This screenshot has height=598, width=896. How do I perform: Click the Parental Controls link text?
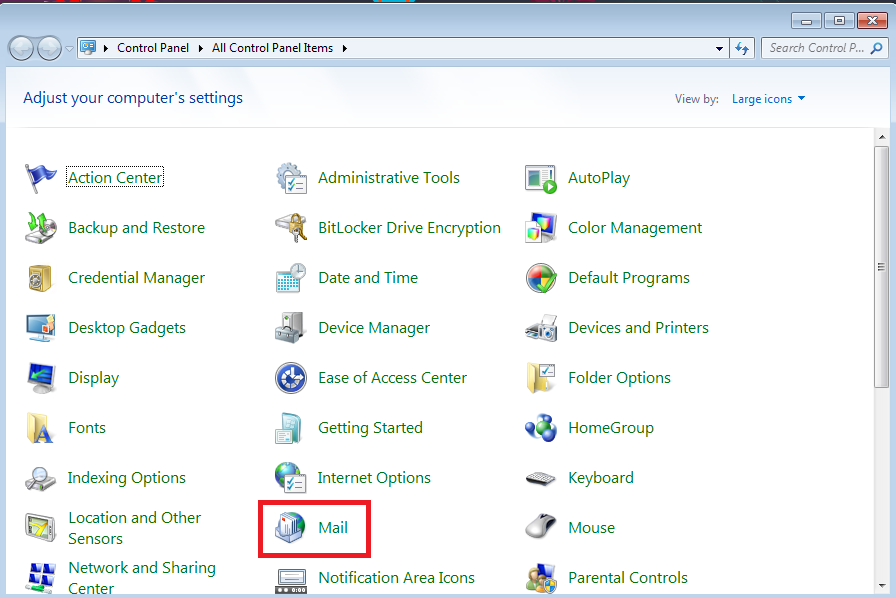[627, 577]
